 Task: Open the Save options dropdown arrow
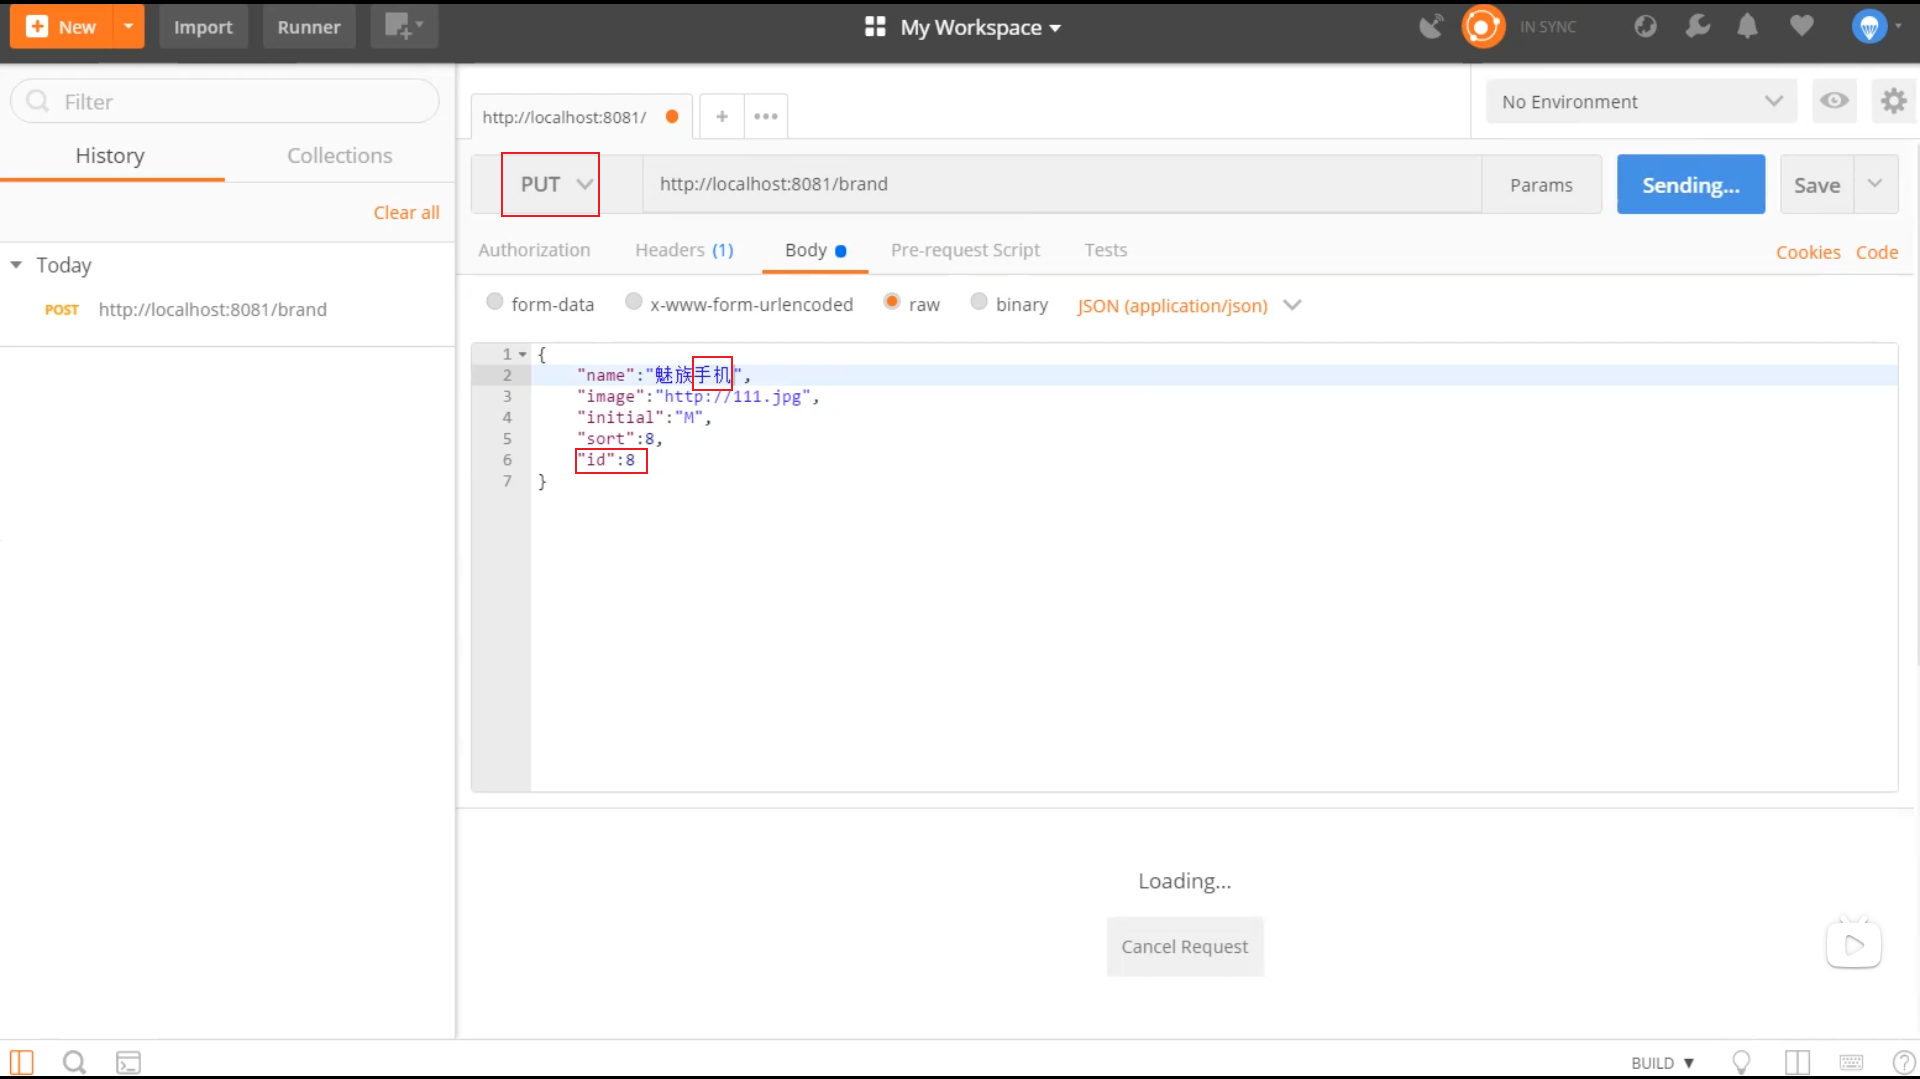[1876, 184]
